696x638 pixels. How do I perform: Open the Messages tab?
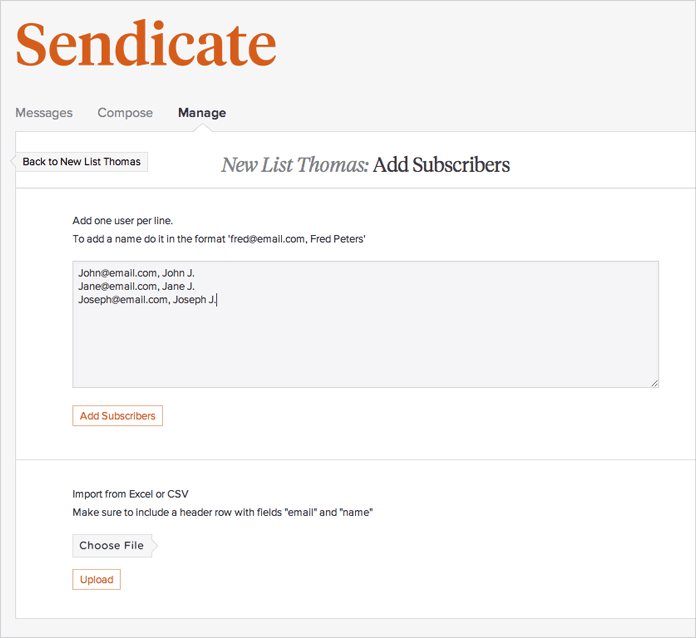[44, 113]
